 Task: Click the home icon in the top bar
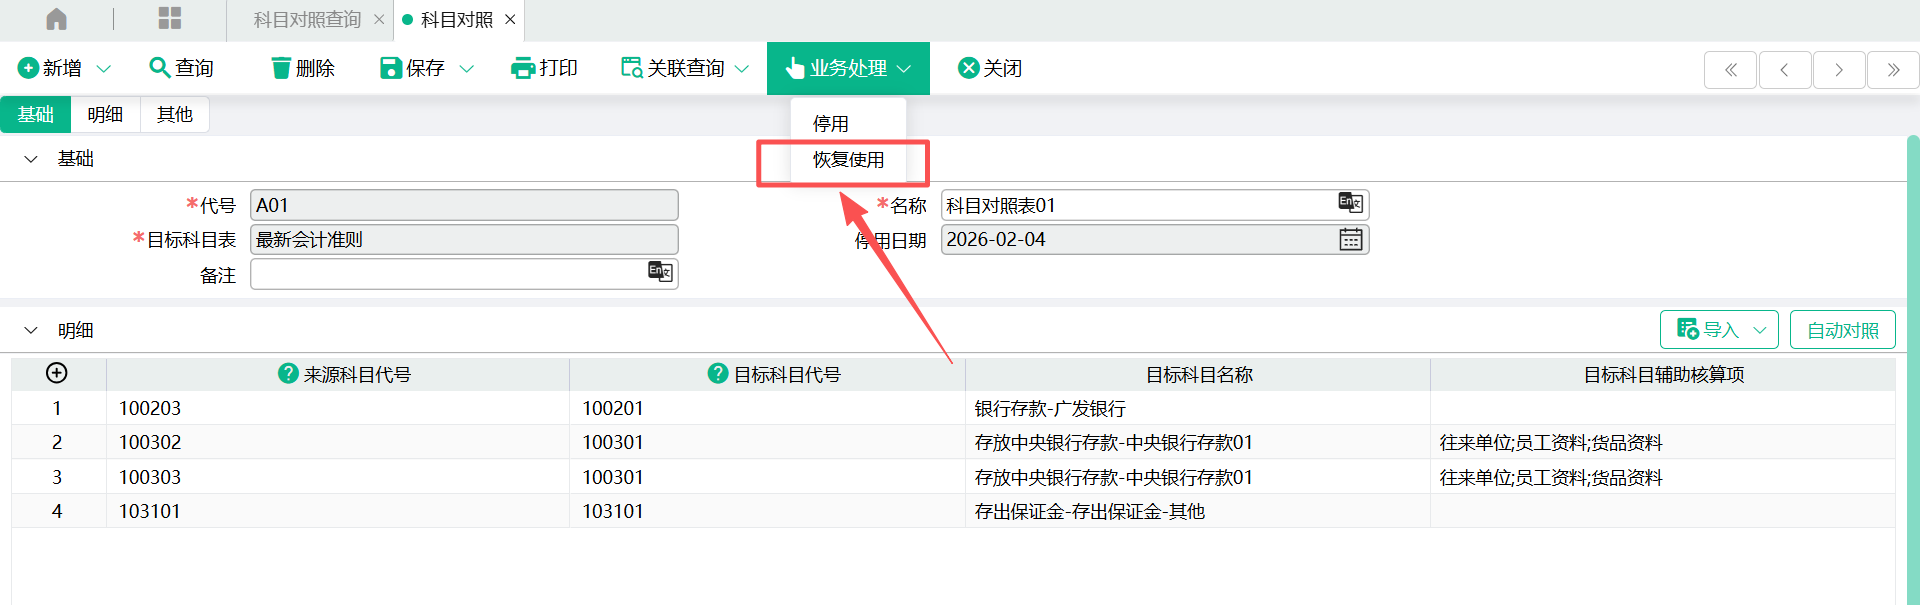(57, 19)
